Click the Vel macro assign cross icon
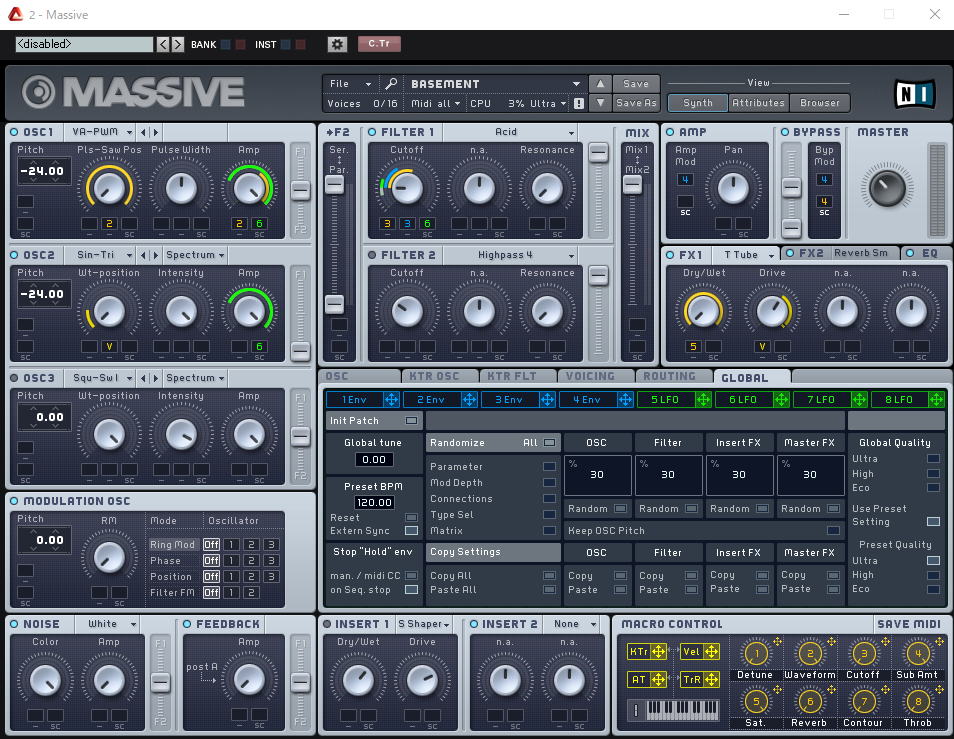The image size is (954, 739). tap(711, 652)
